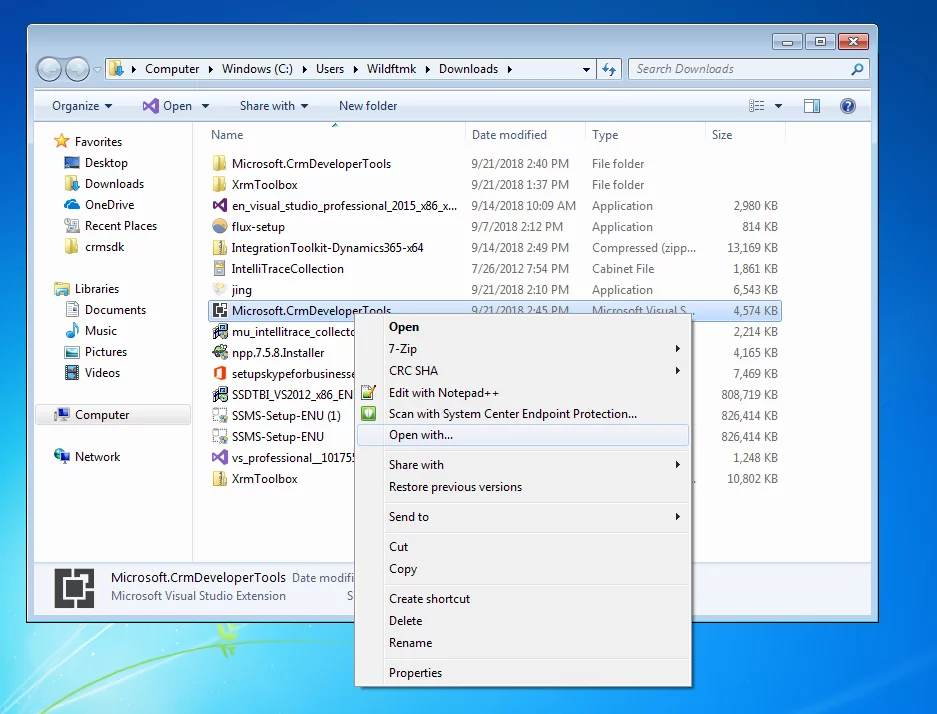Open the Help question mark icon
Image resolution: width=937 pixels, height=714 pixels.
click(847, 106)
